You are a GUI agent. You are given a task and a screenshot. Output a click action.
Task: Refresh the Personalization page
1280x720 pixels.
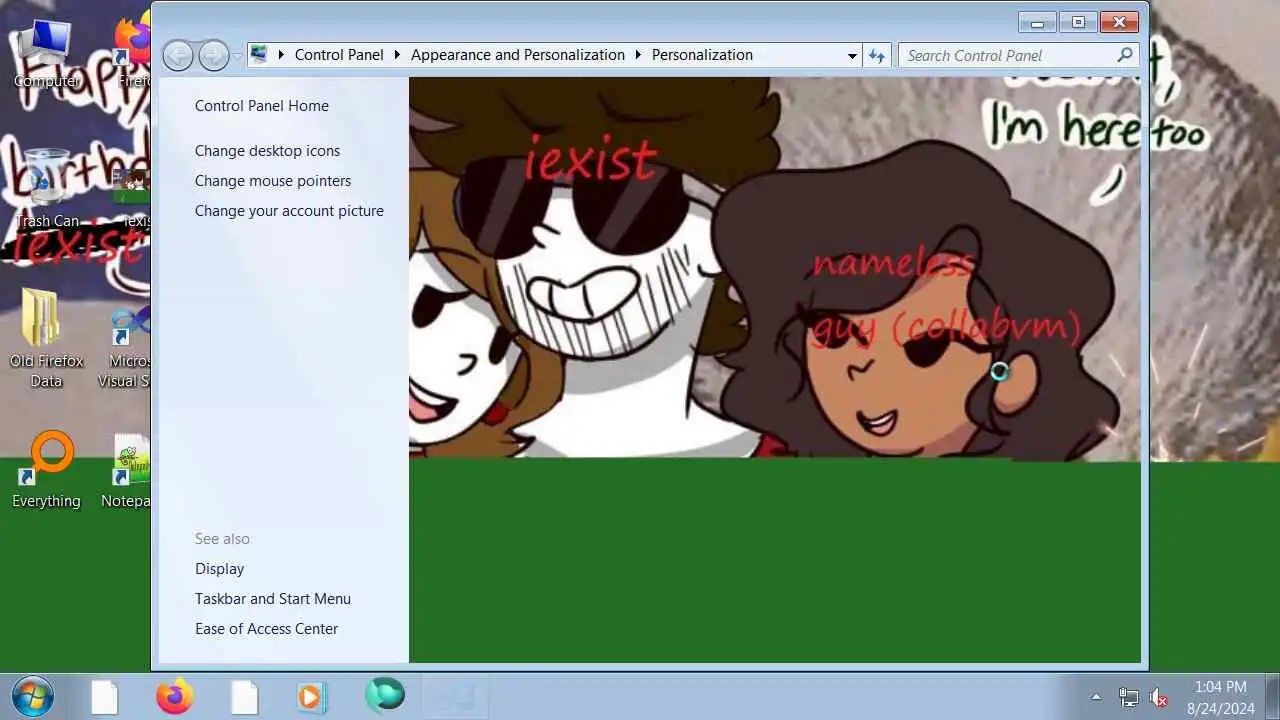877,55
